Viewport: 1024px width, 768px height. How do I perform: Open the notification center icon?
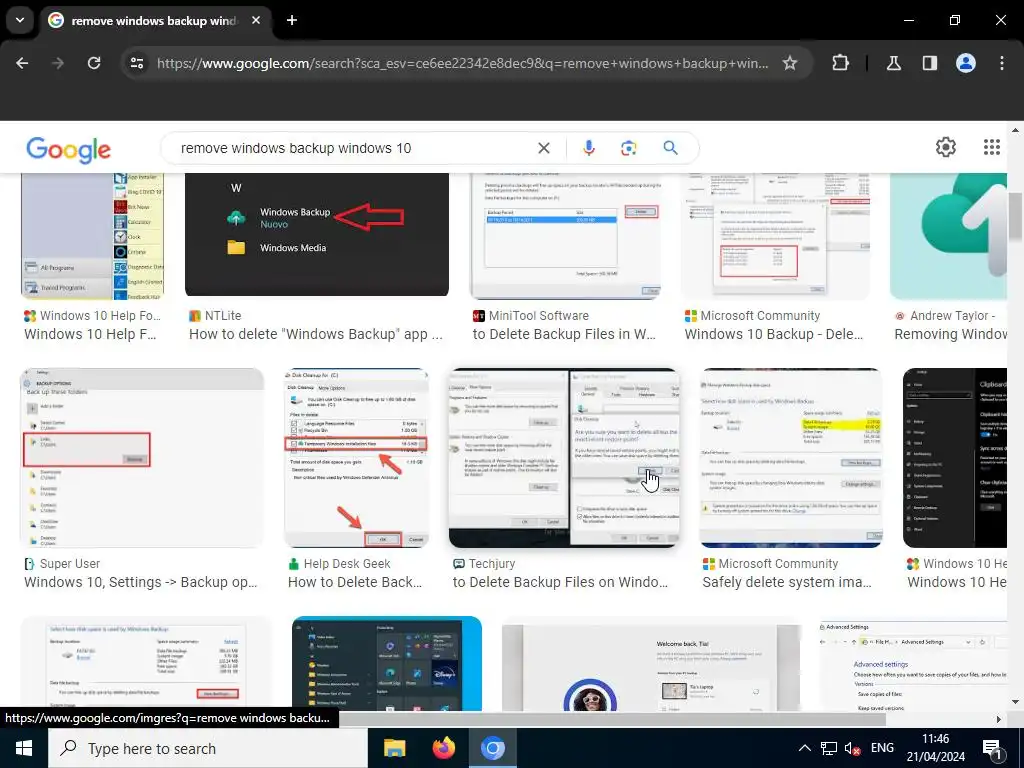click(x=993, y=749)
